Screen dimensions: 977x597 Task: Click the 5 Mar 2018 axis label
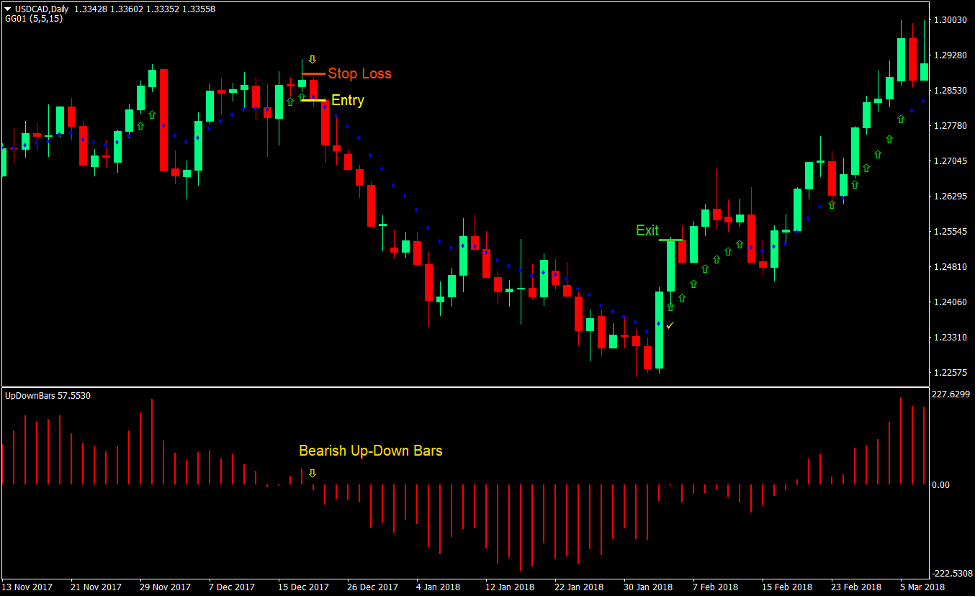[x=922, y=587]
